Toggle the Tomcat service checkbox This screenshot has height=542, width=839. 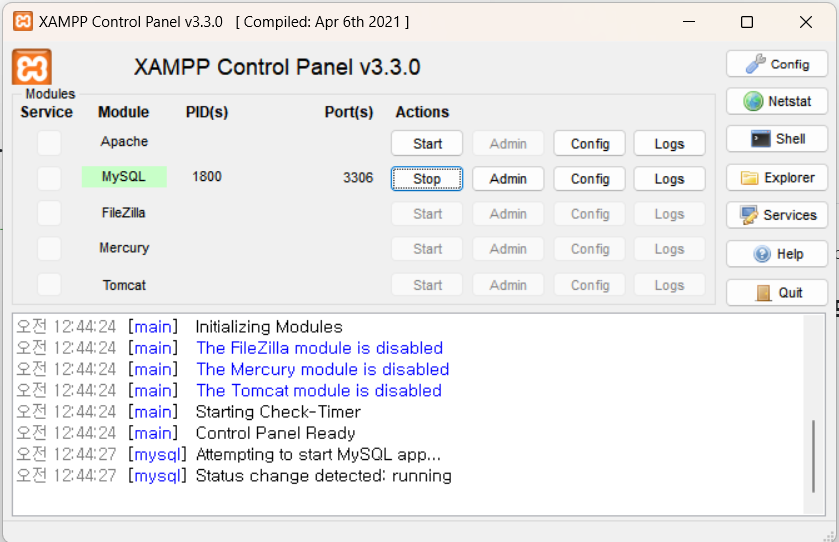coord(49,285)
